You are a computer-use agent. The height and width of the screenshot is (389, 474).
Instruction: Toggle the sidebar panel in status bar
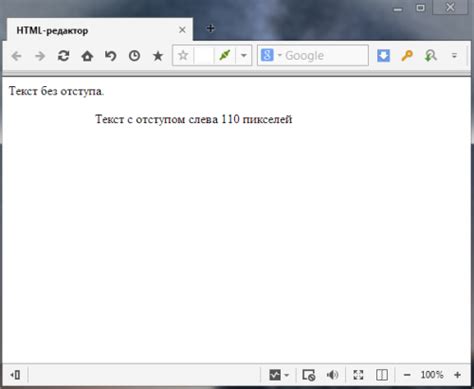pyautogui.click(x=15, y=375)
